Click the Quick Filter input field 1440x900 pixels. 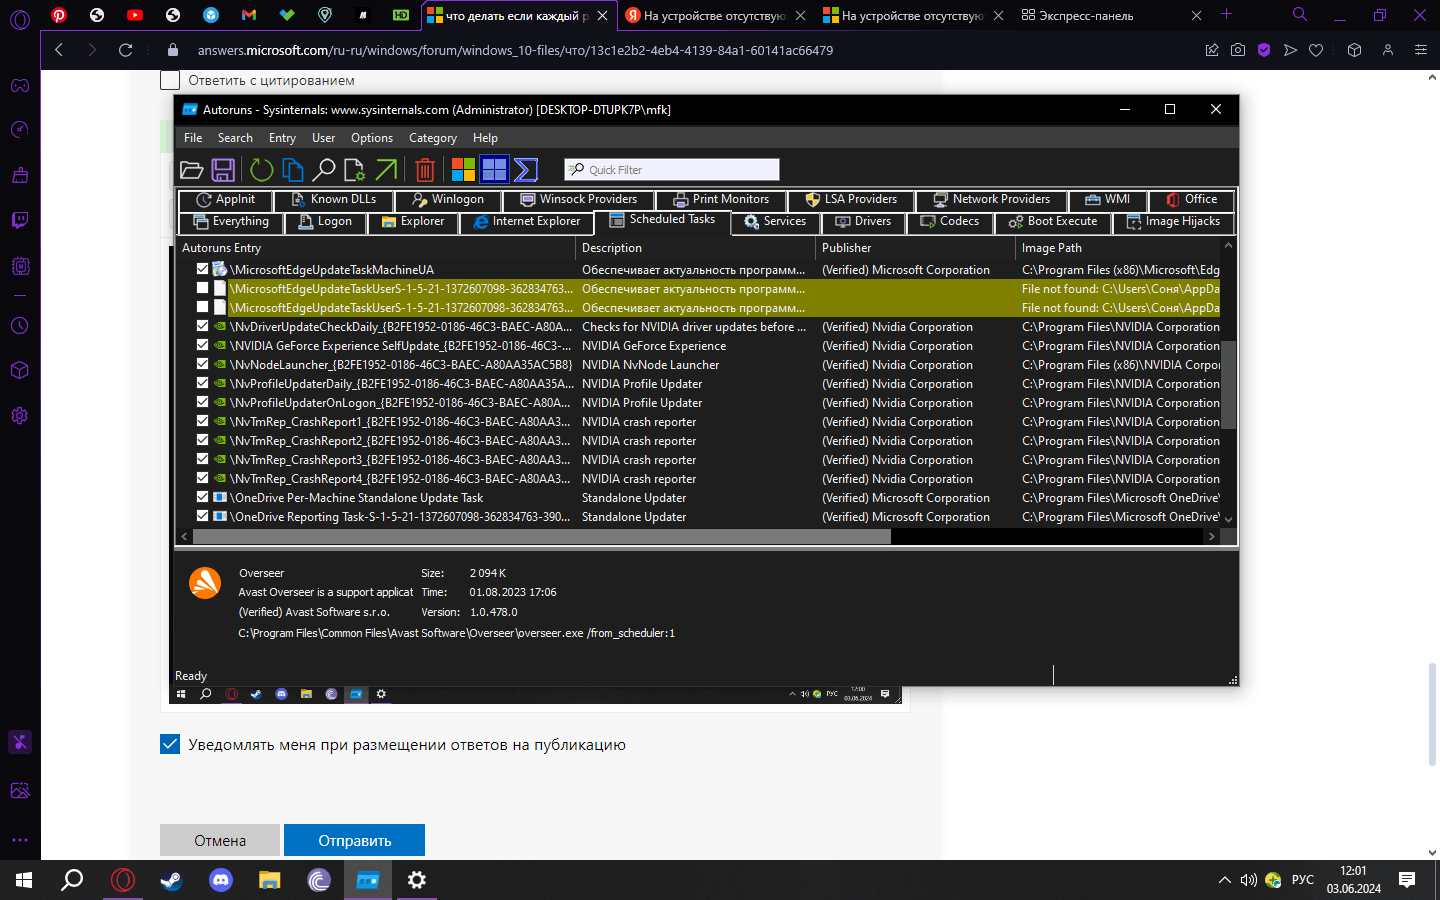[x=672, y=170]
